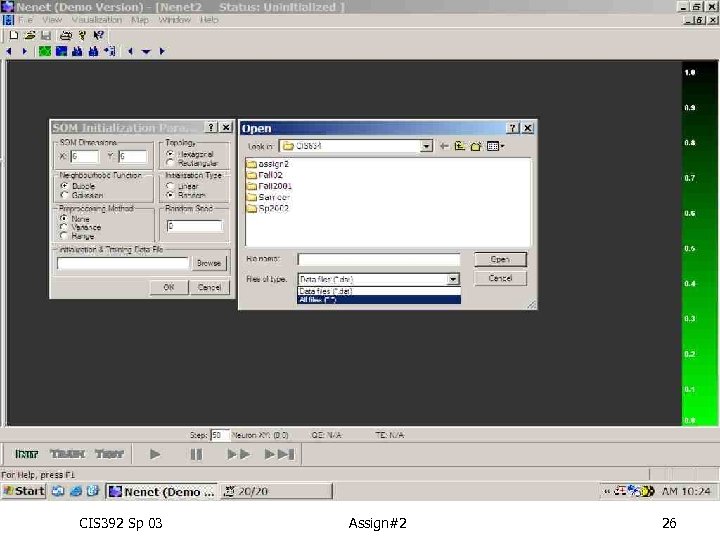Screen dimensions: 720x540
Task: Click the context help pointer icon
Action: (99, 35)
